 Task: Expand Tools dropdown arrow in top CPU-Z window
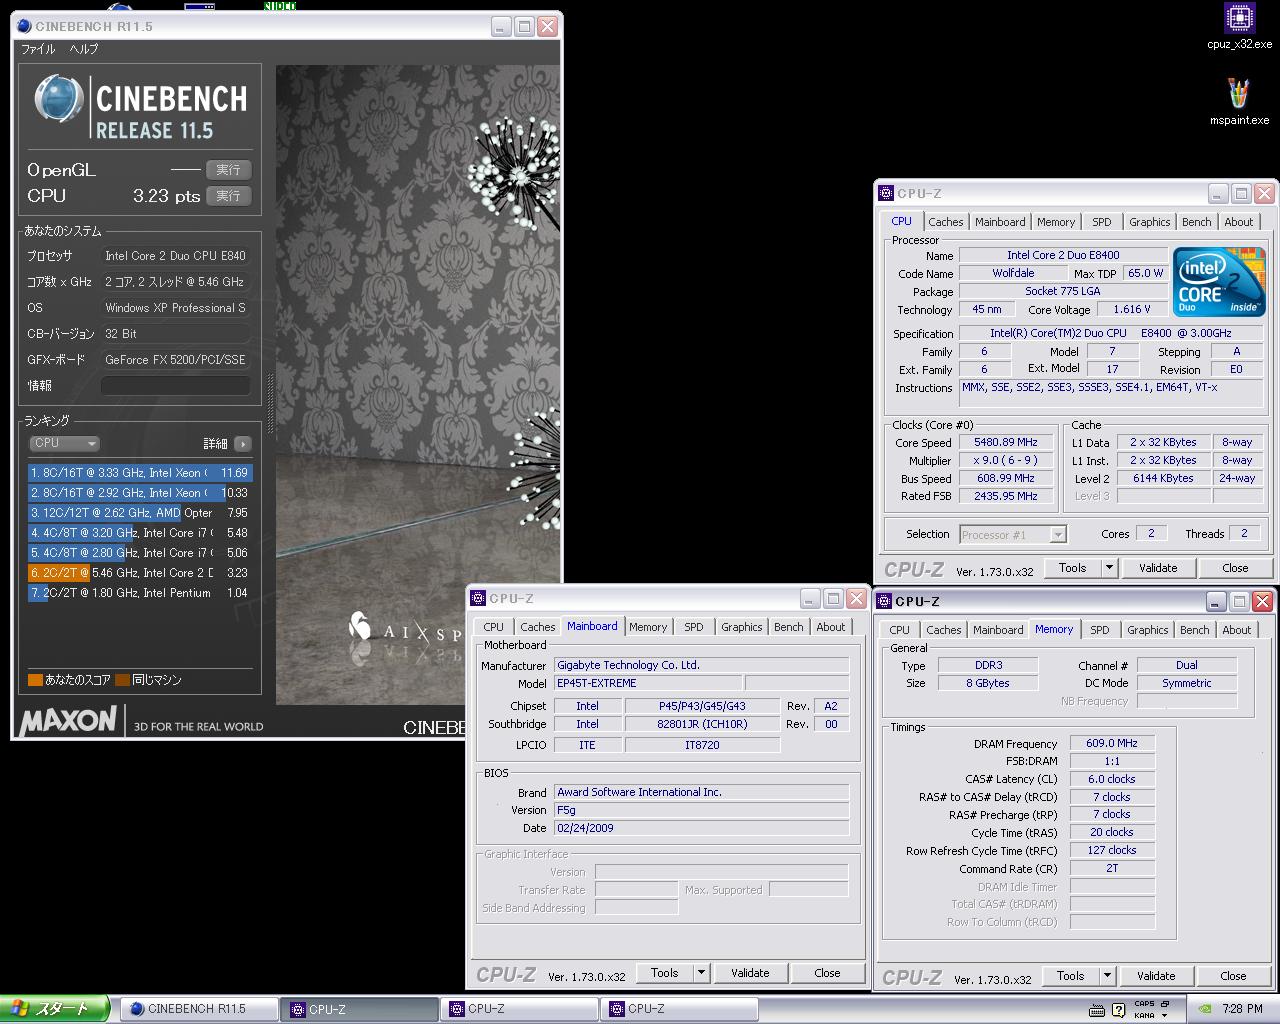point(1109,568)
